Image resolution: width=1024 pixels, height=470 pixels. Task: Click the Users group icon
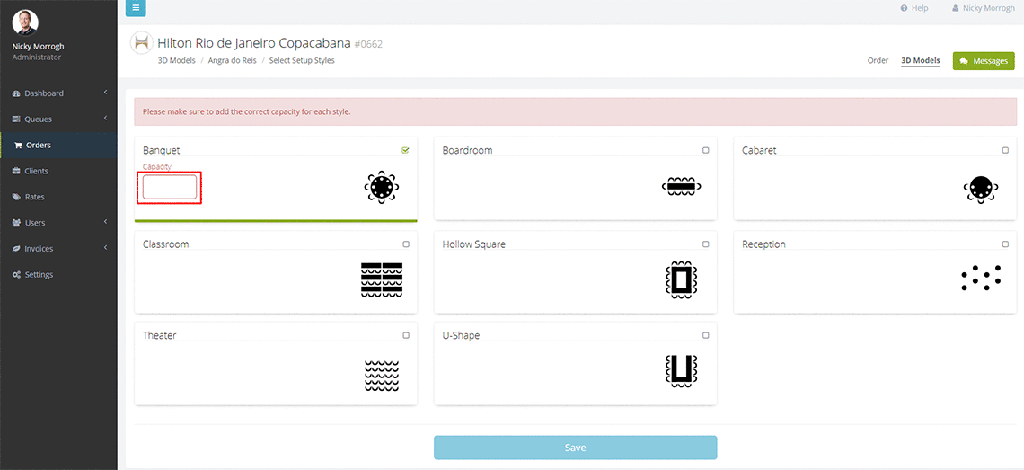17,223
